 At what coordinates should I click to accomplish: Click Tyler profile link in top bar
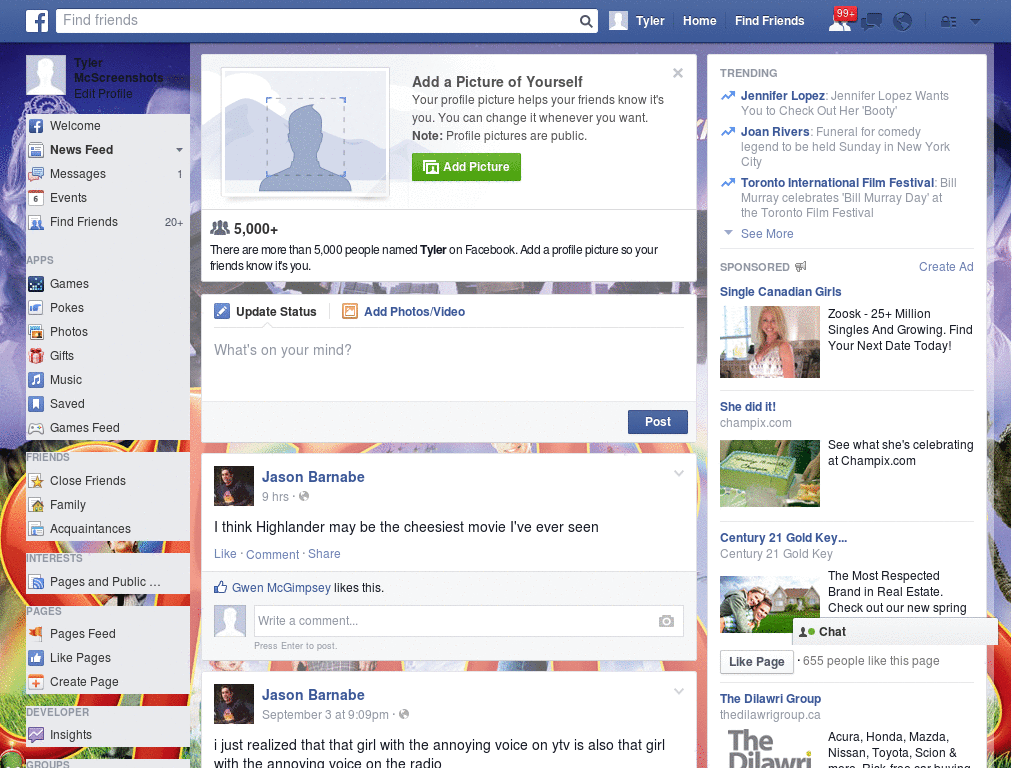pos(637,21)
